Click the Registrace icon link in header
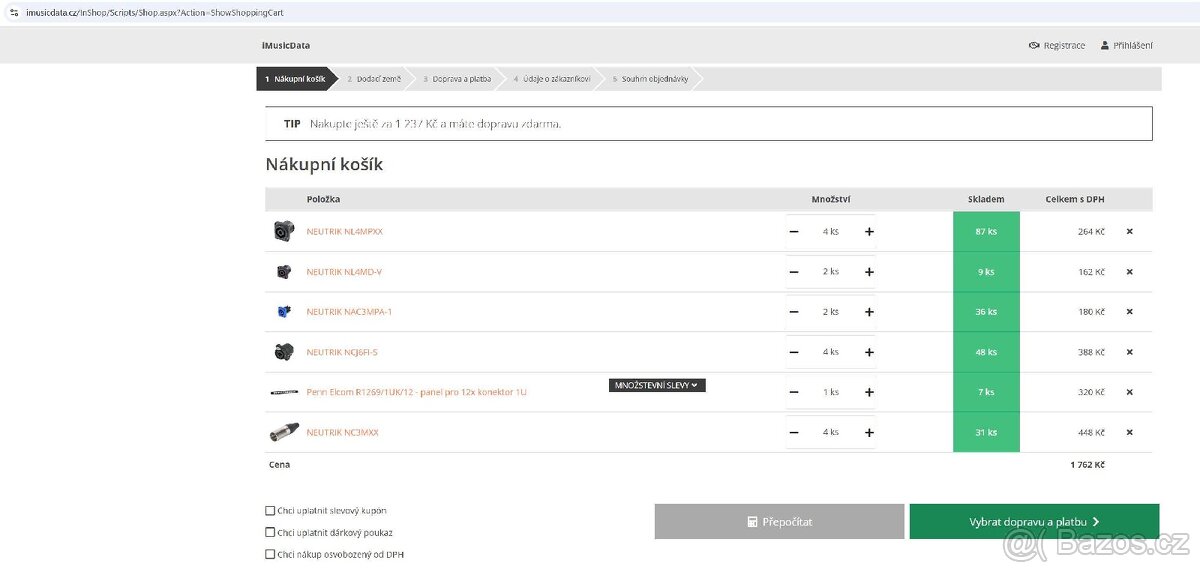Viewport: 1200px width, 572px height. coord(1034,46)
